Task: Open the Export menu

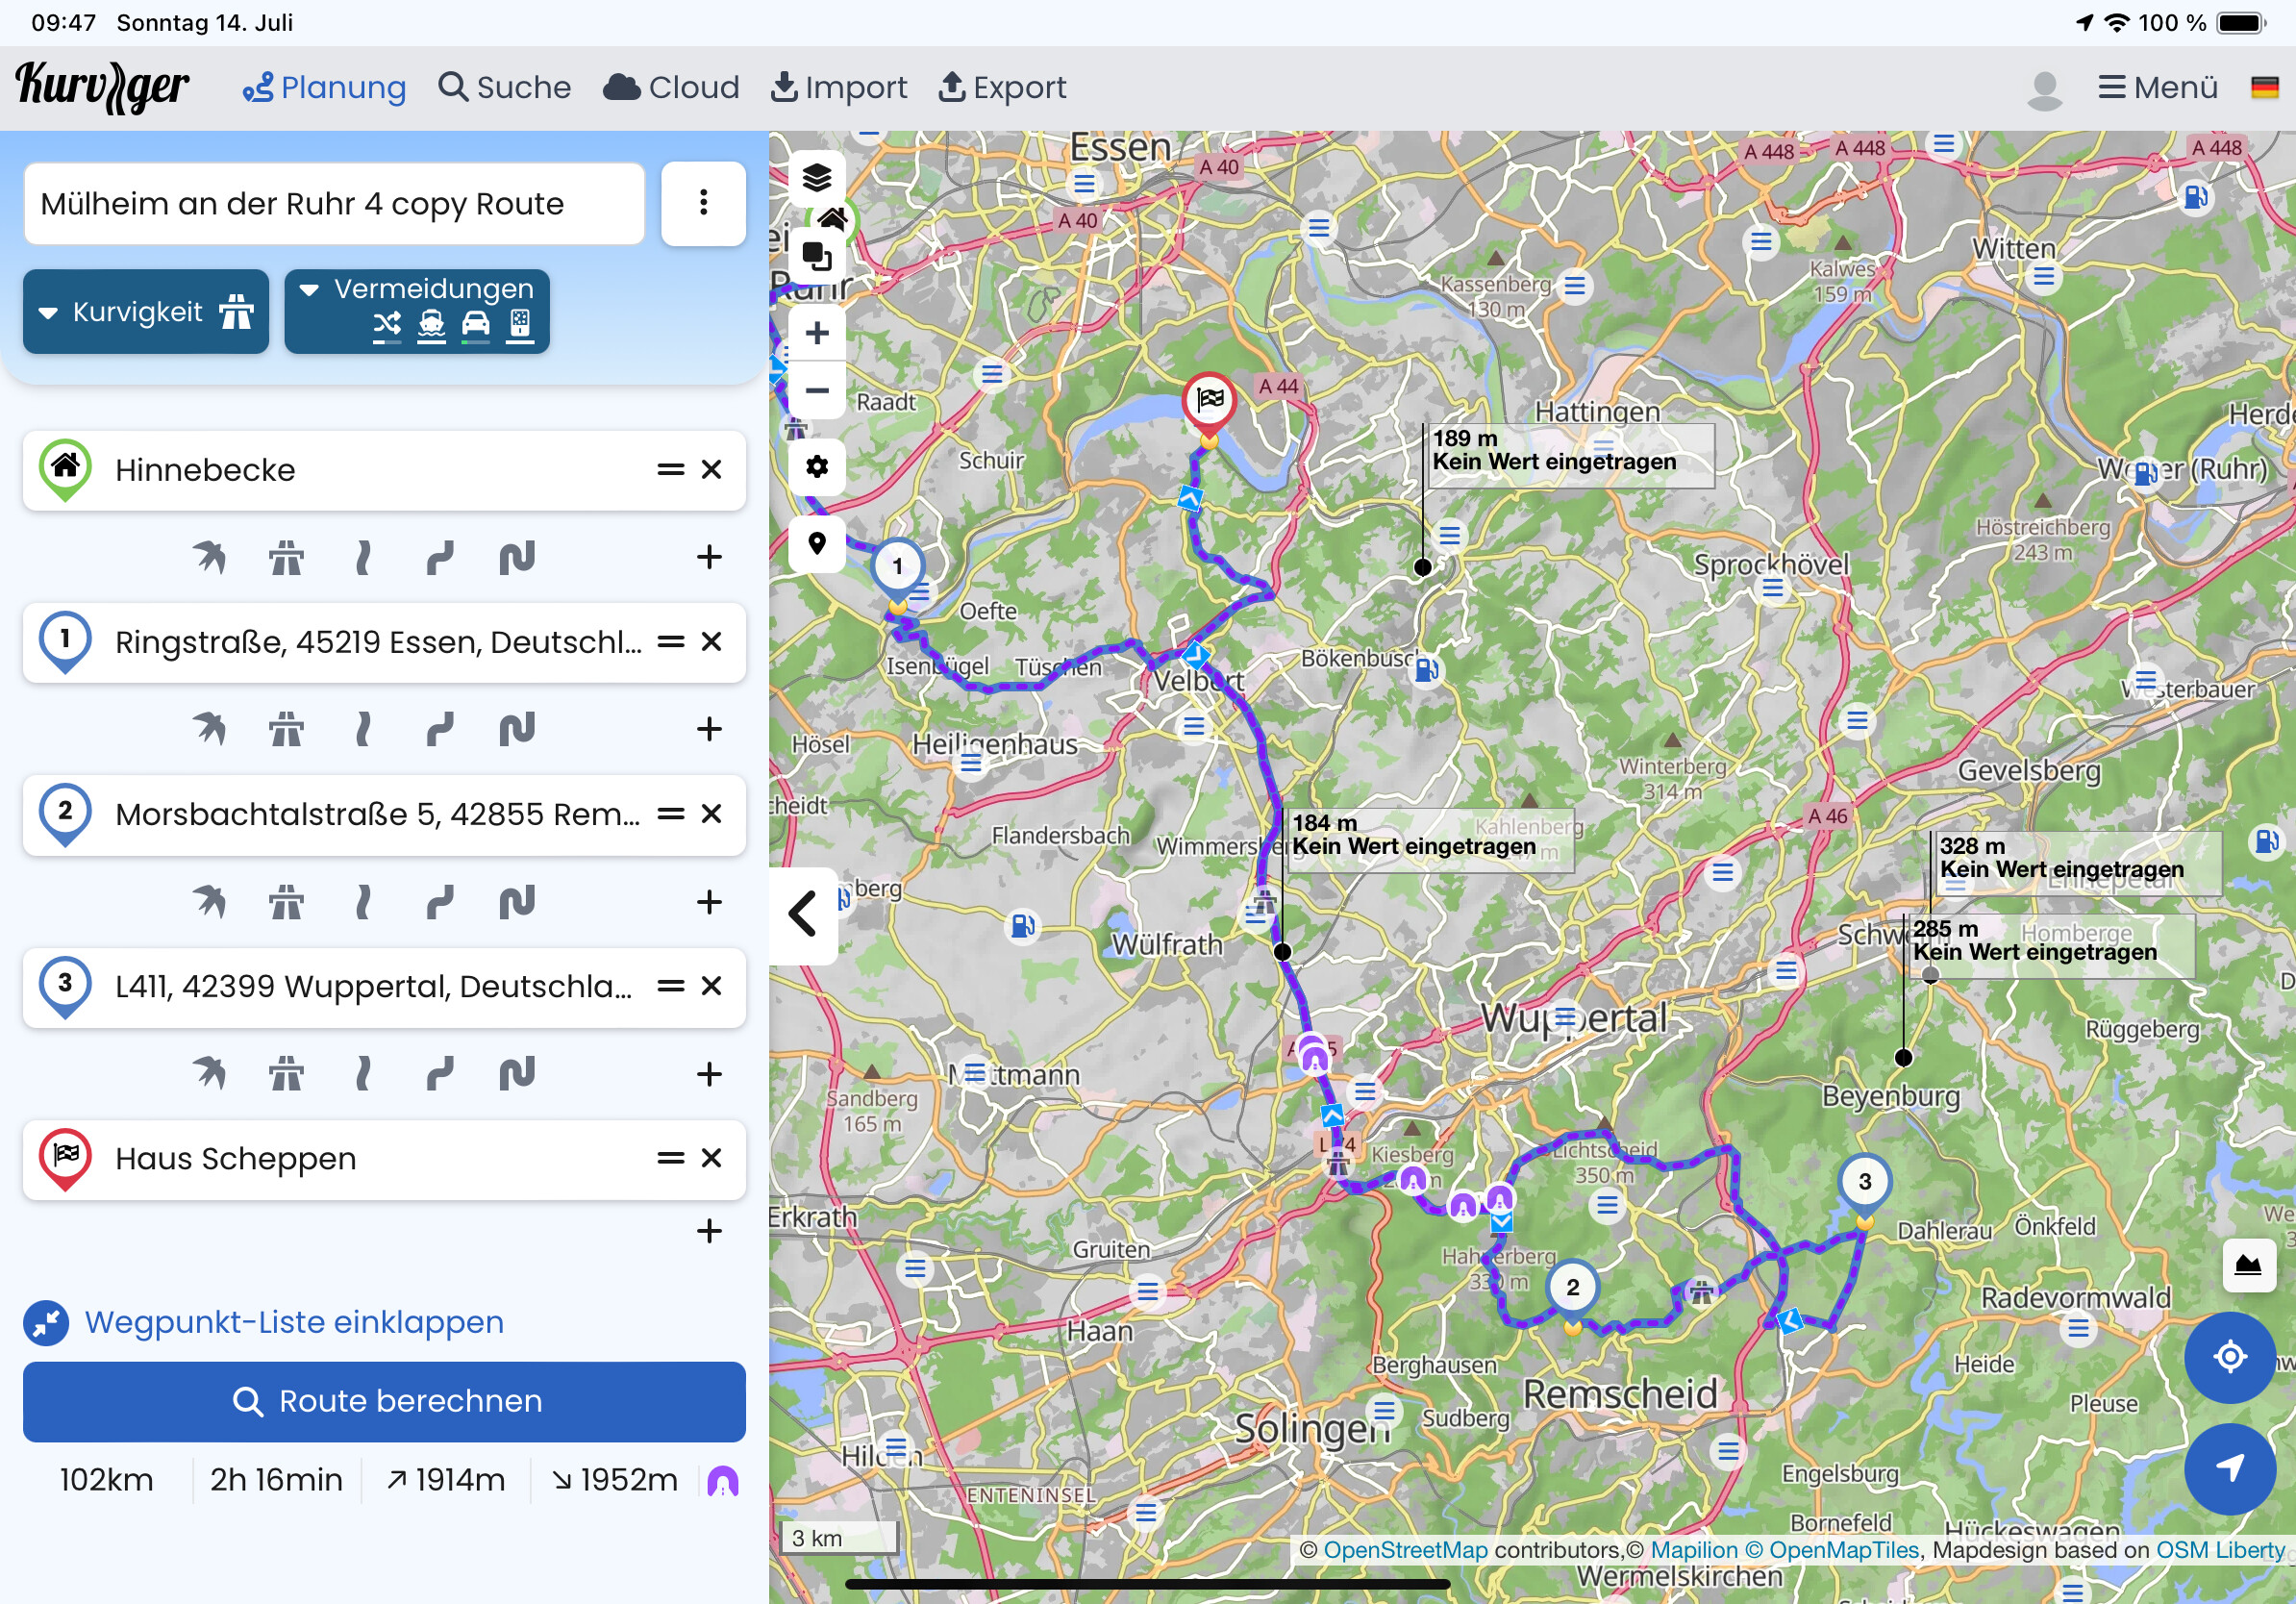Action: tap(1002, 88)
